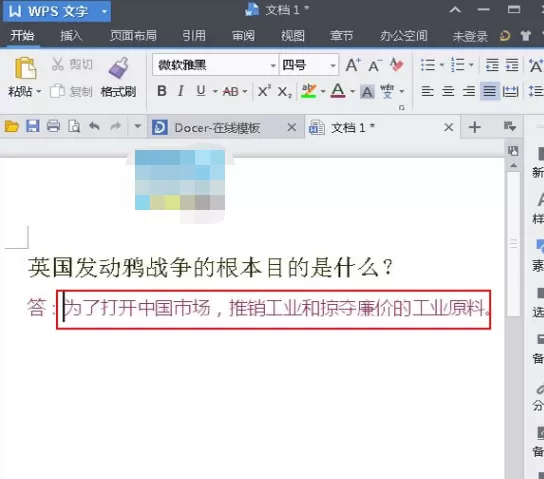544x479 pixels.
Task: Open file with the folder icon
Action: pos(12,127)
